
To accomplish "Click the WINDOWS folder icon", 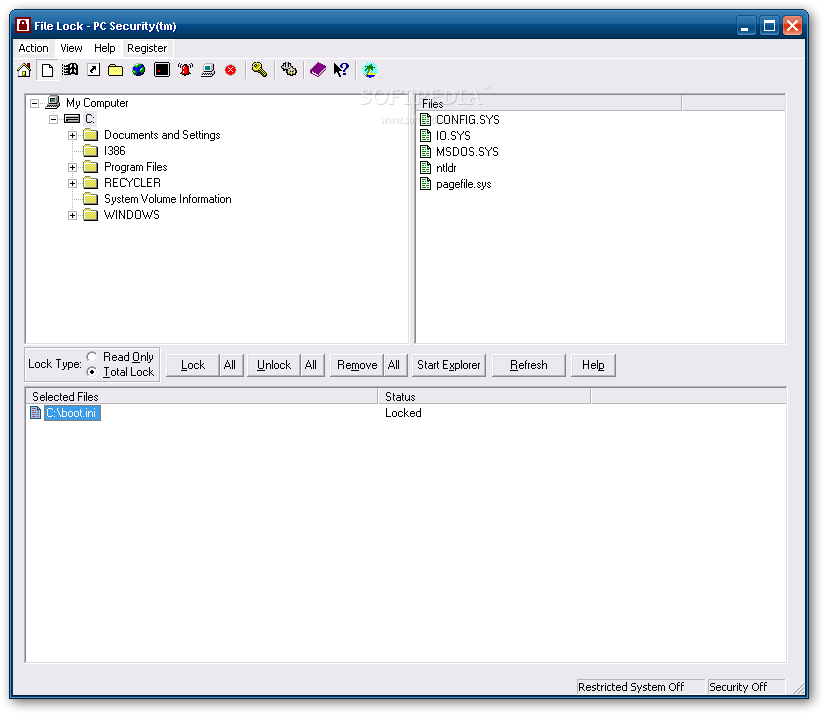I will (91, 214).
